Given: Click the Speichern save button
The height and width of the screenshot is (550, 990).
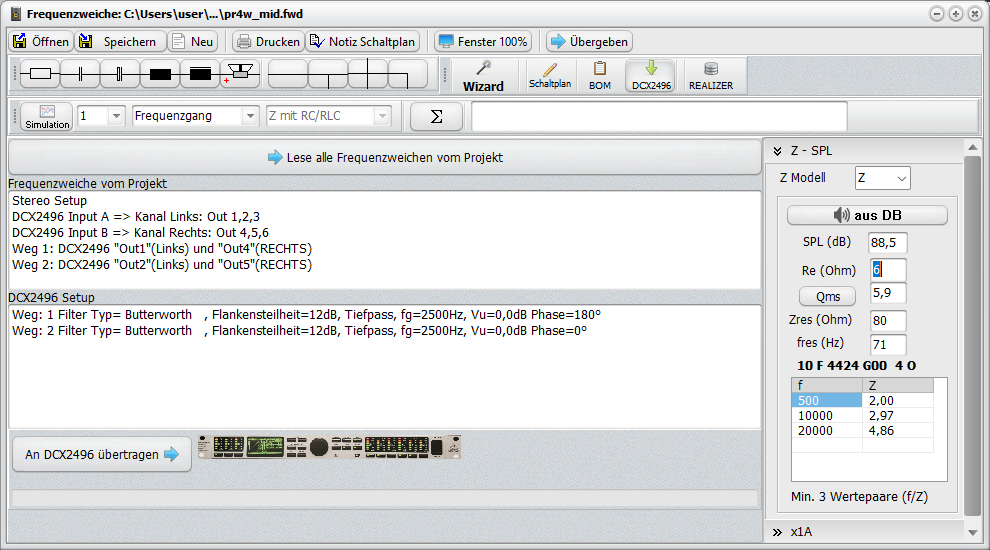Looking at the screenshot, I should pos(120,42).
